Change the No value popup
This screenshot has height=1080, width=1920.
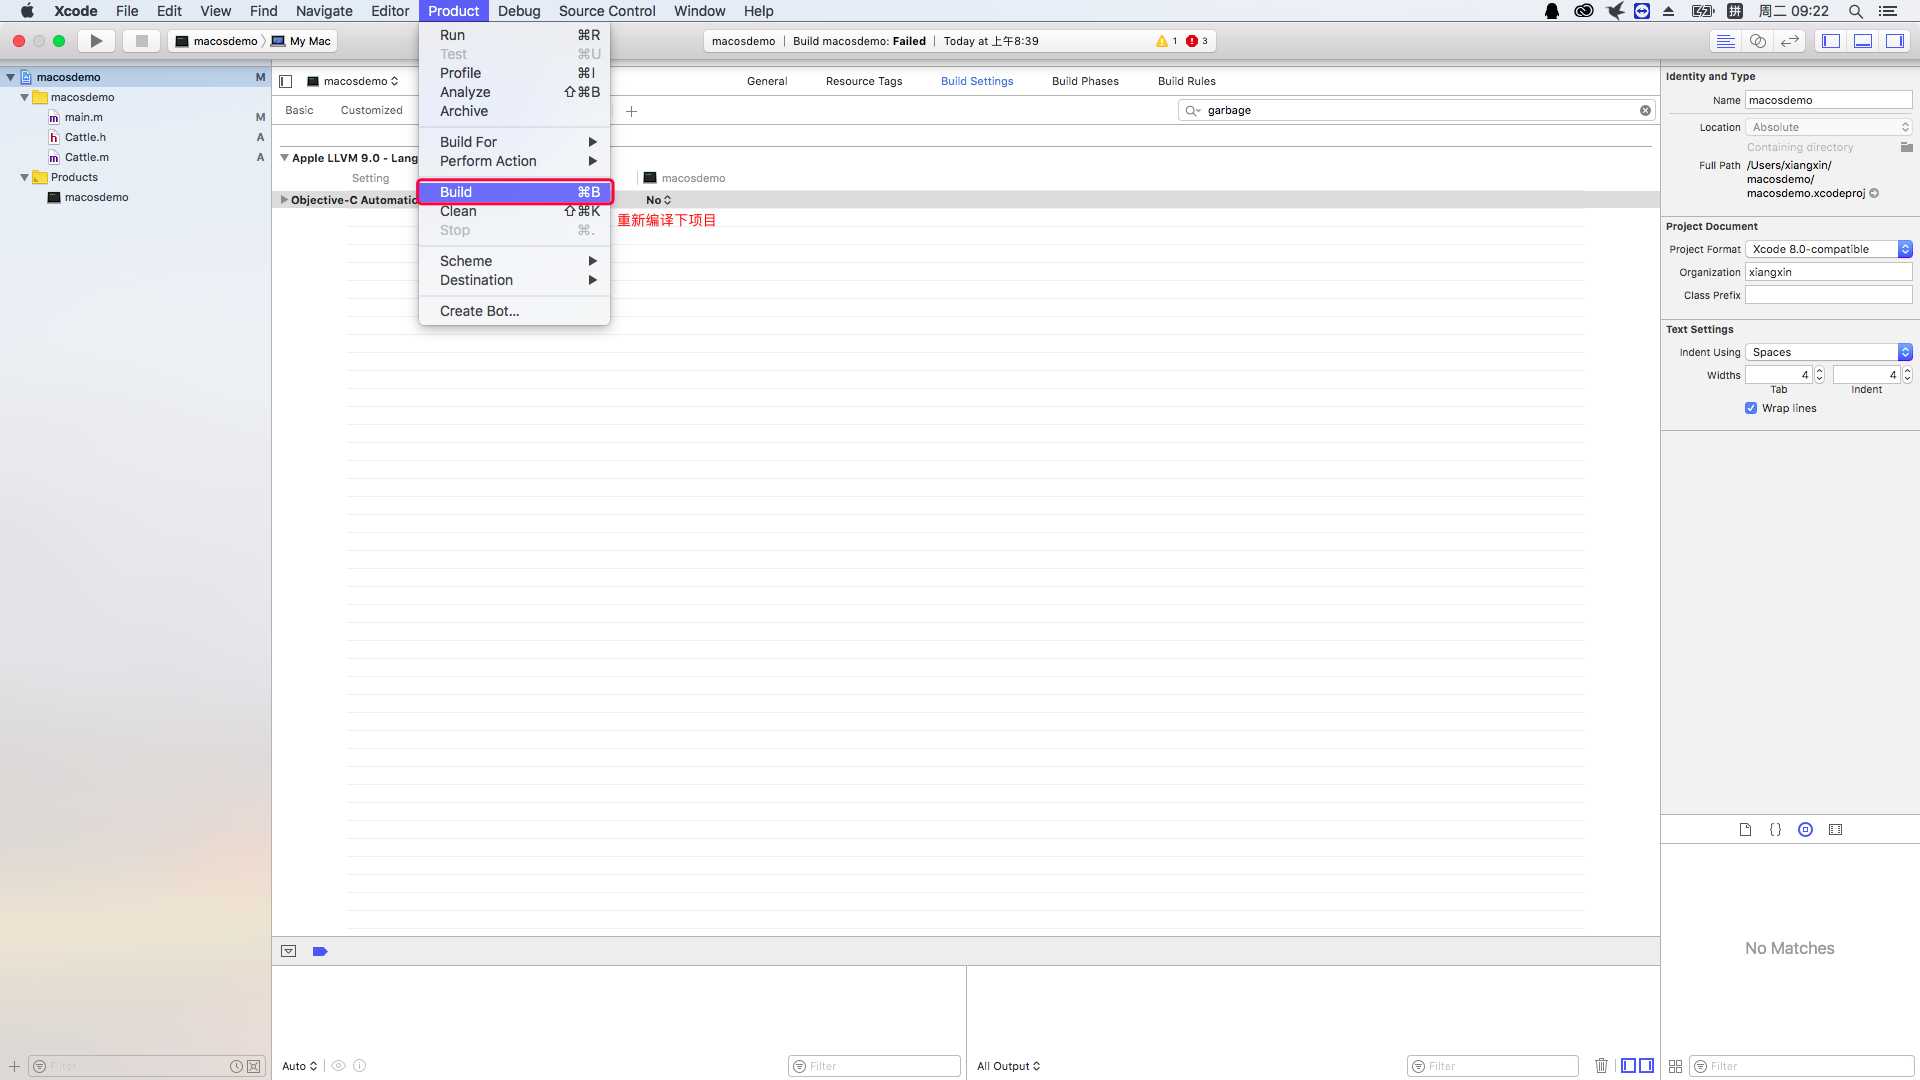pos(658,200)
